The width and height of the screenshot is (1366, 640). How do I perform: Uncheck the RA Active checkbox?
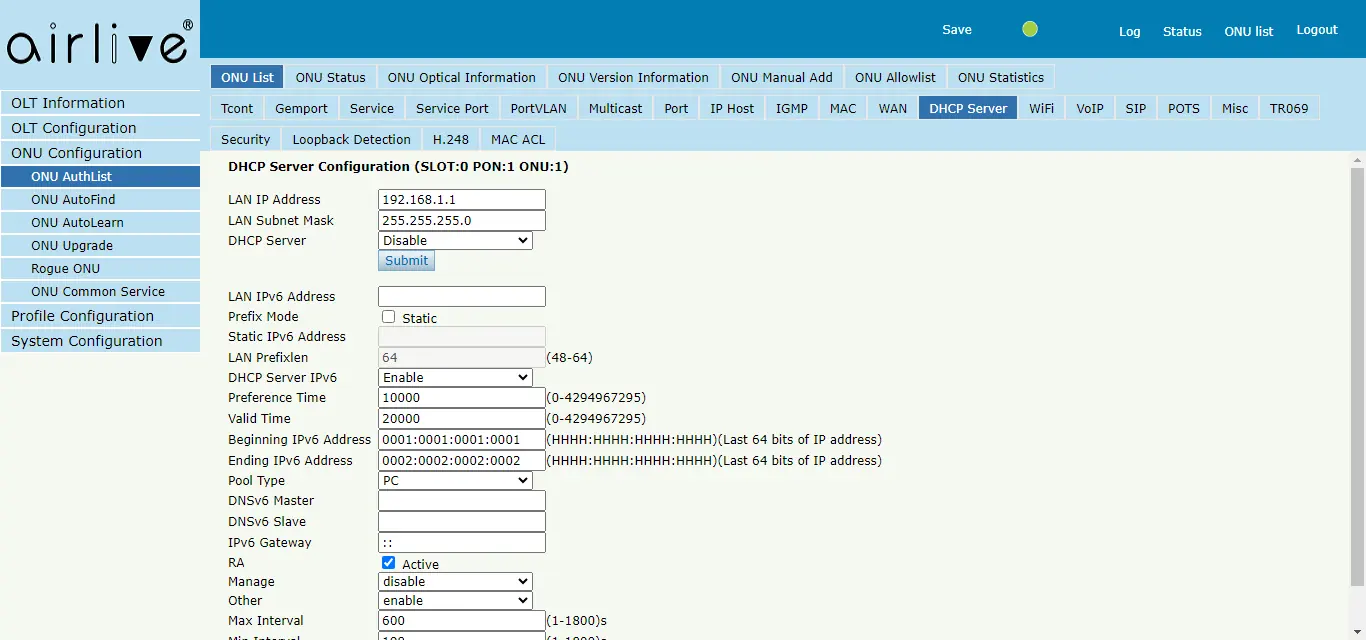pos(389,563)
